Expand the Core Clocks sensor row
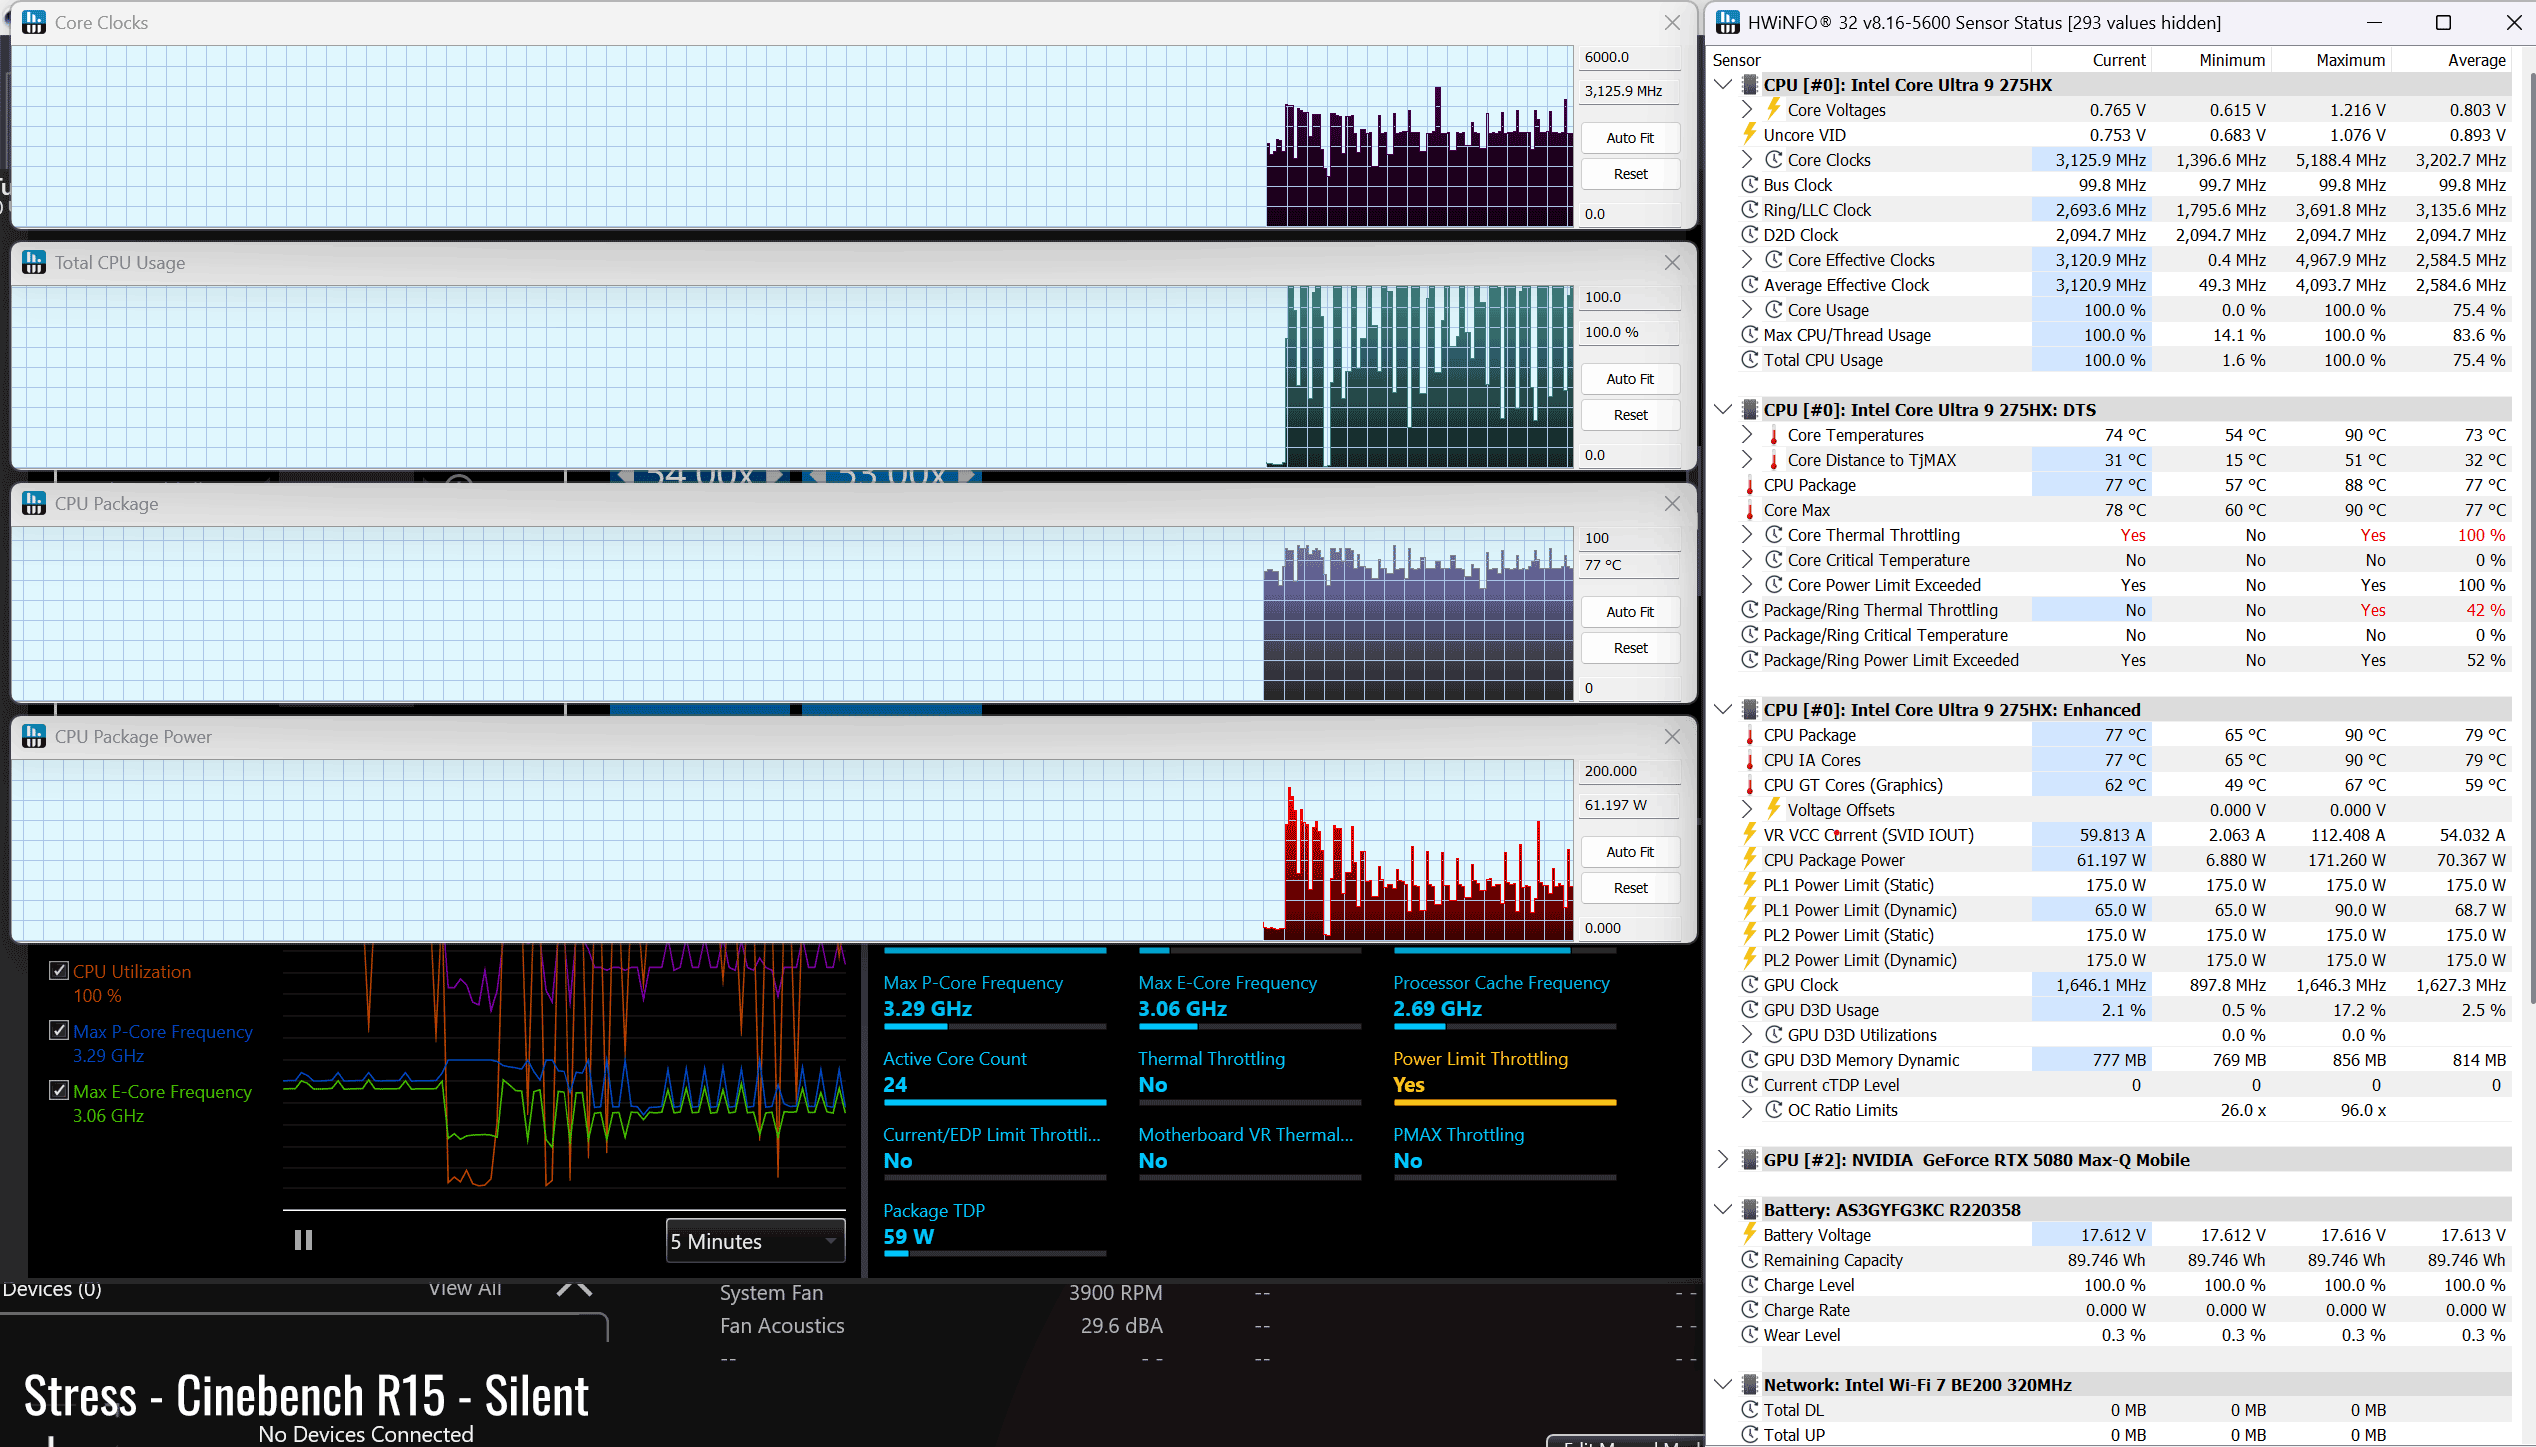 pos(1747,160)
